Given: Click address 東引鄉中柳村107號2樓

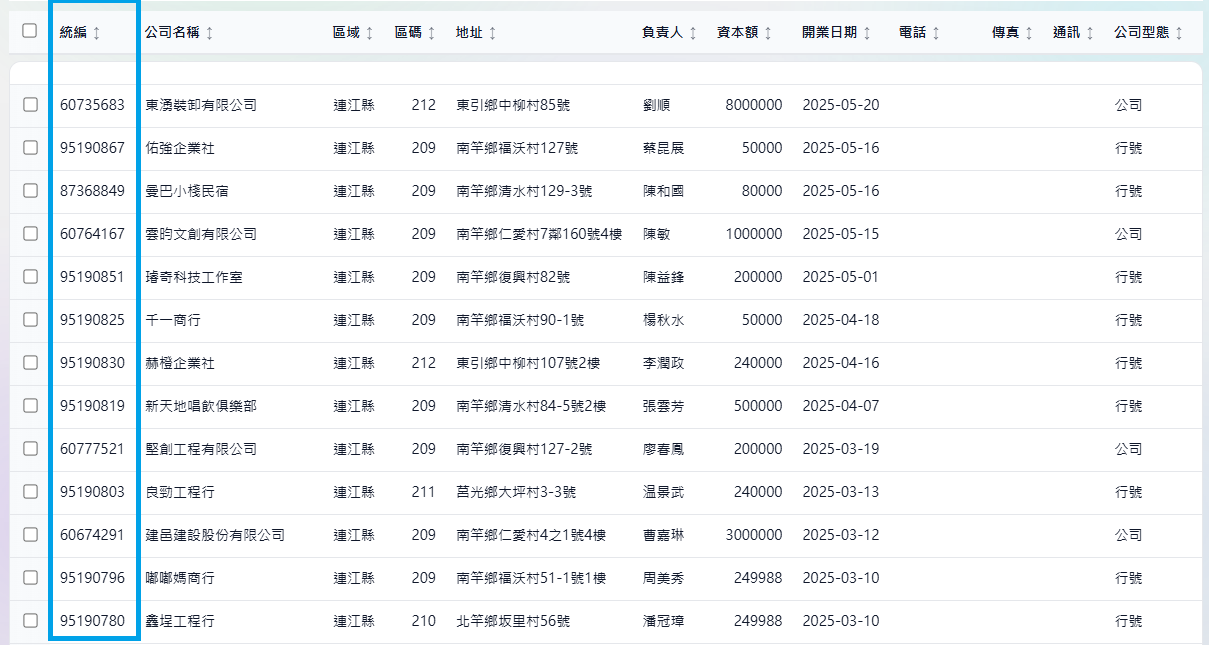Looking at the screenshot, I should coord(527,363).
